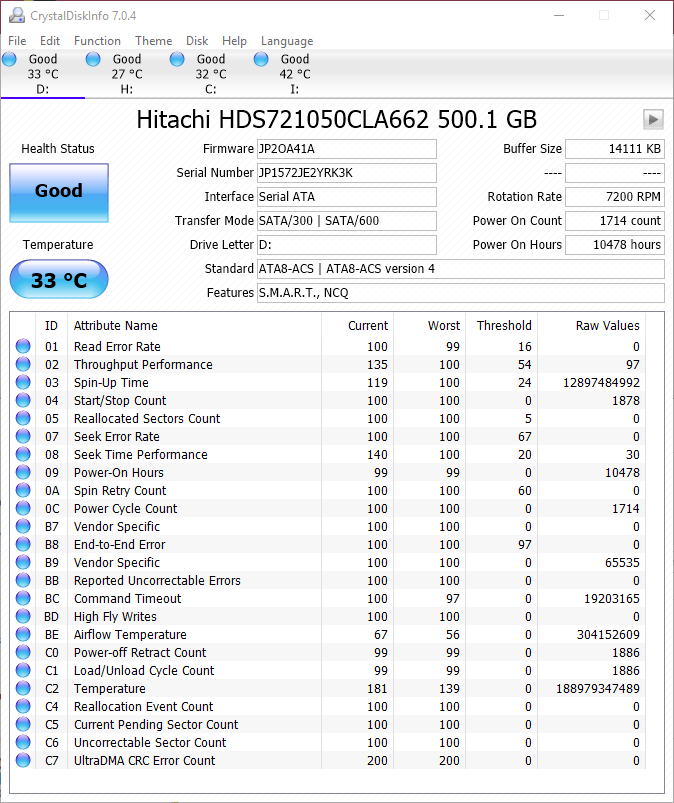
Task: Click status orb of C2 Temperature row
Action: (23, 688)
